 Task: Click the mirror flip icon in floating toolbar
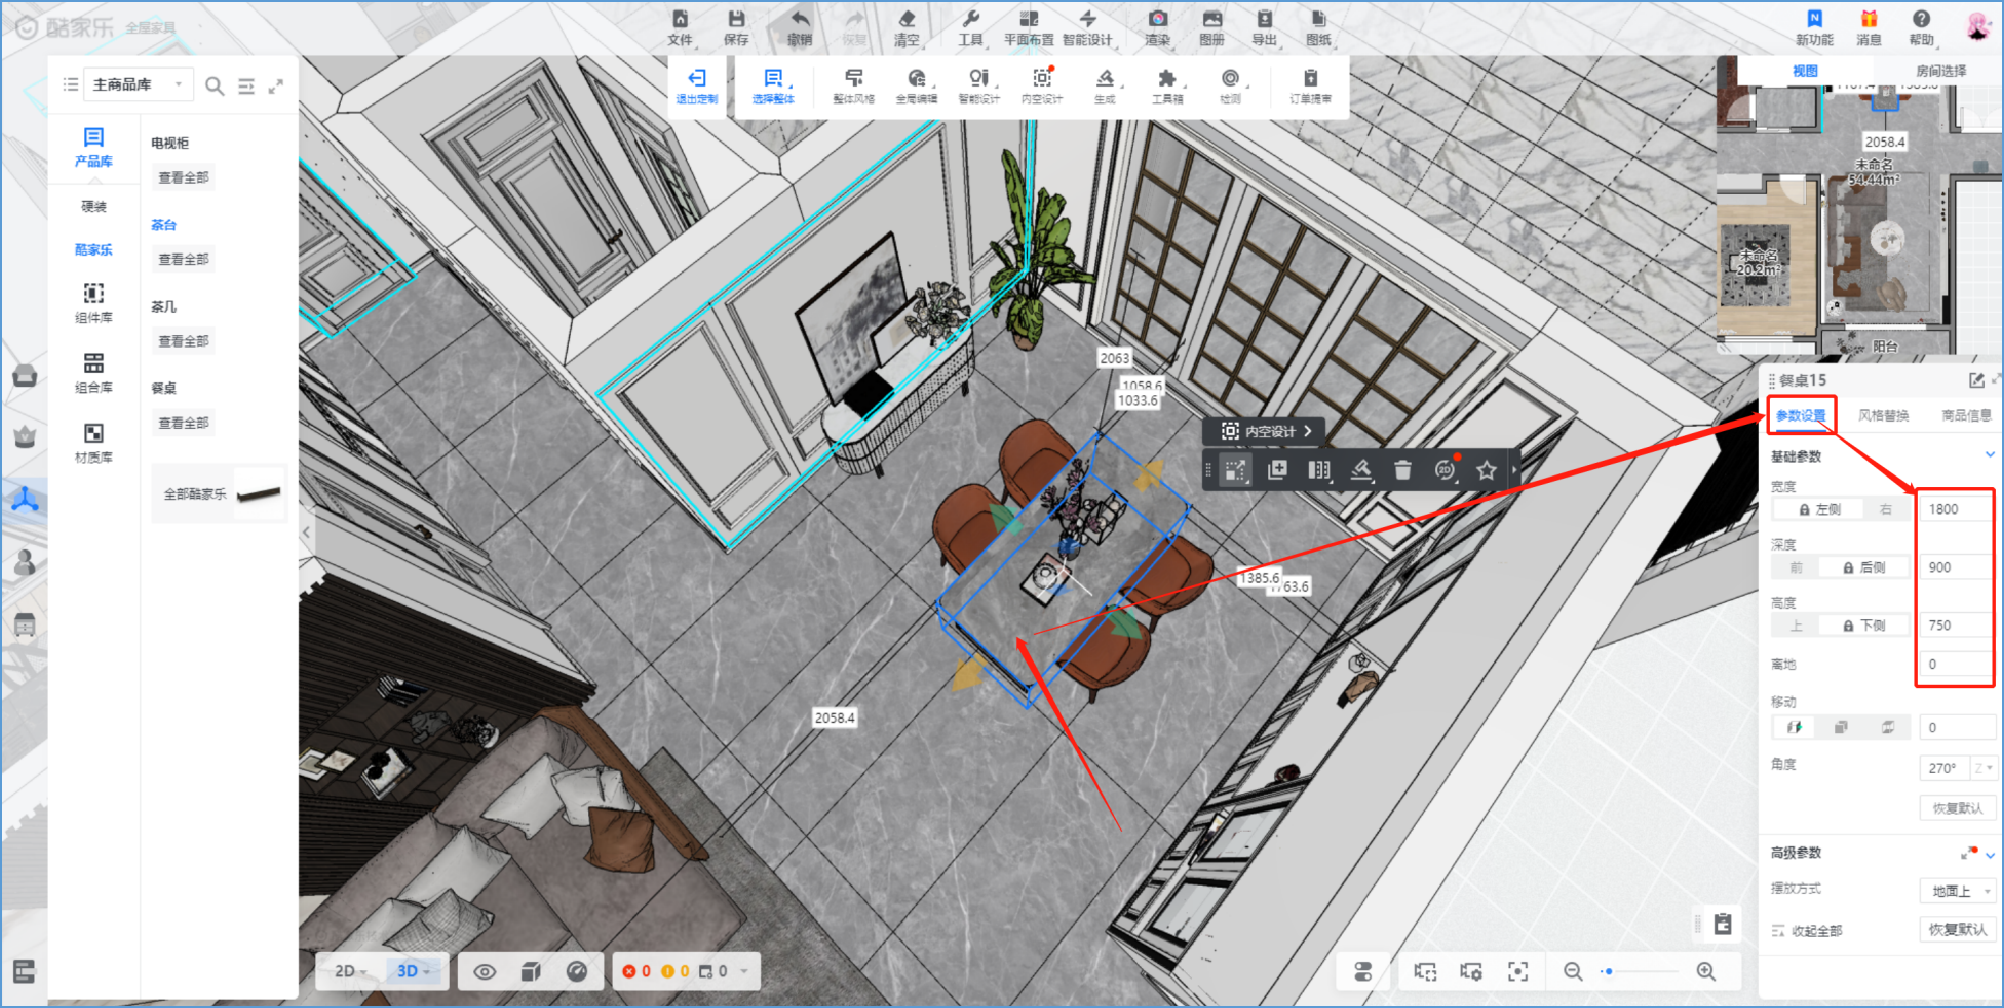tap(1319, 470)
